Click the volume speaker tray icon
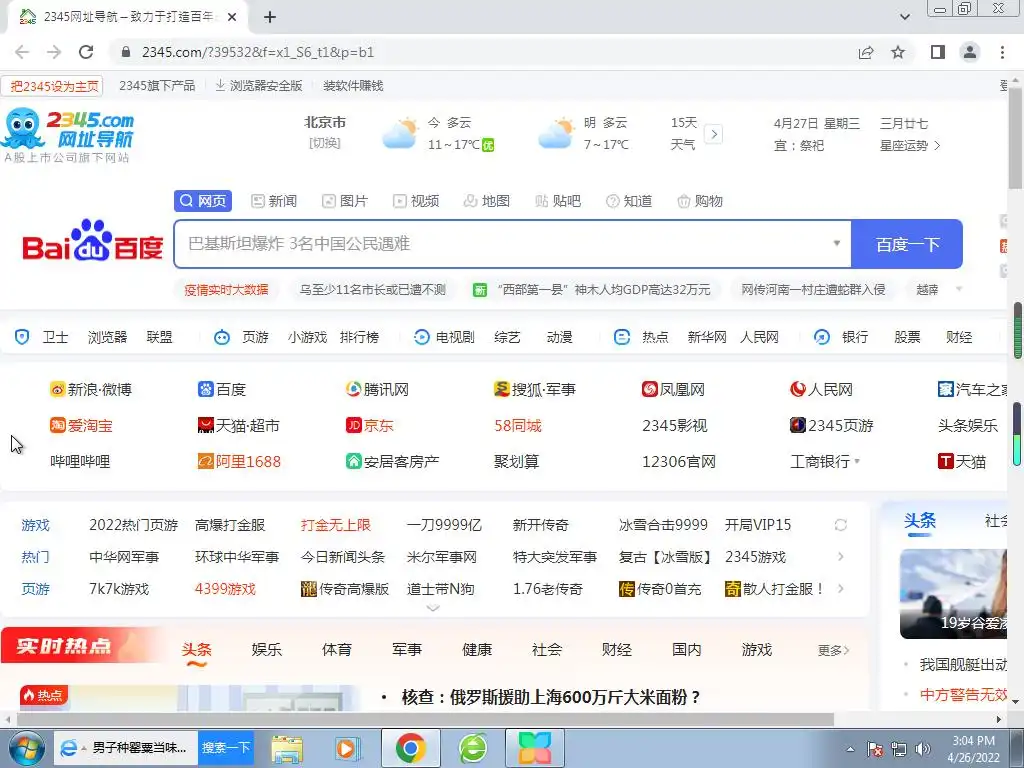This screenshot has width=1024, height=768. tap(922, 749)
